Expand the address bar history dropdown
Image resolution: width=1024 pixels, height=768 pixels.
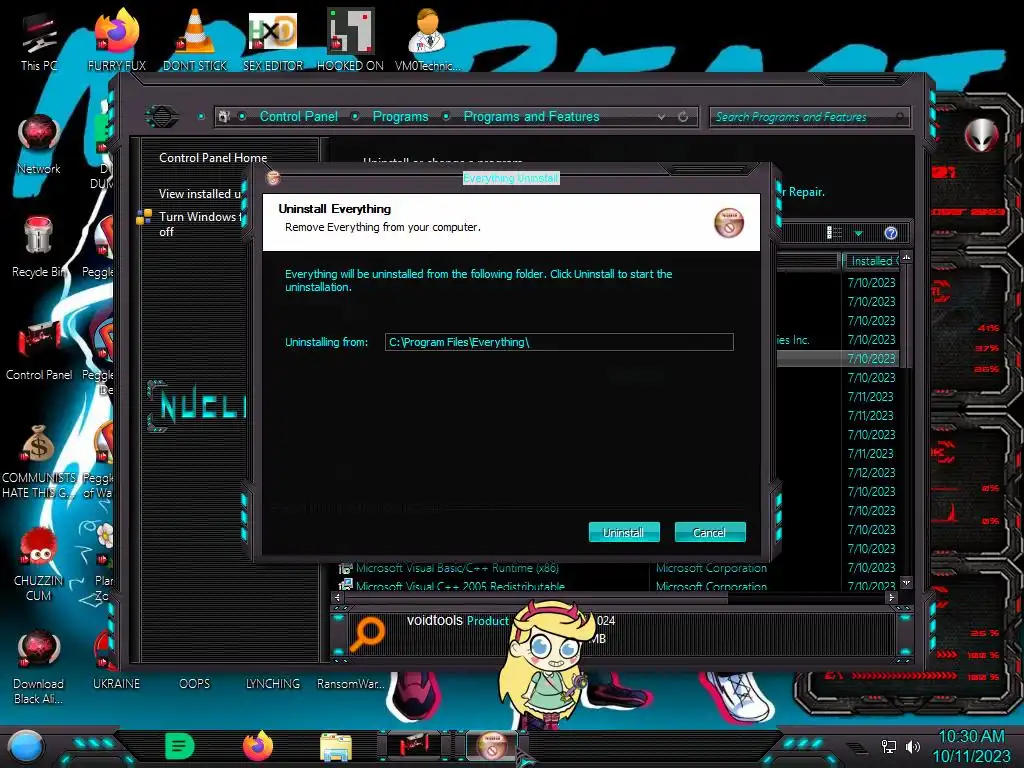pyautogui.click(x=662, y=117)
